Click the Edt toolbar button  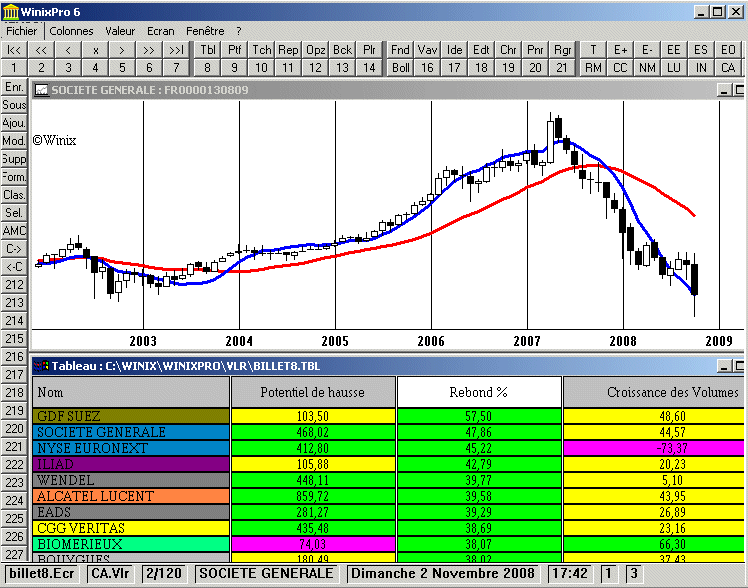pos(481,50)
